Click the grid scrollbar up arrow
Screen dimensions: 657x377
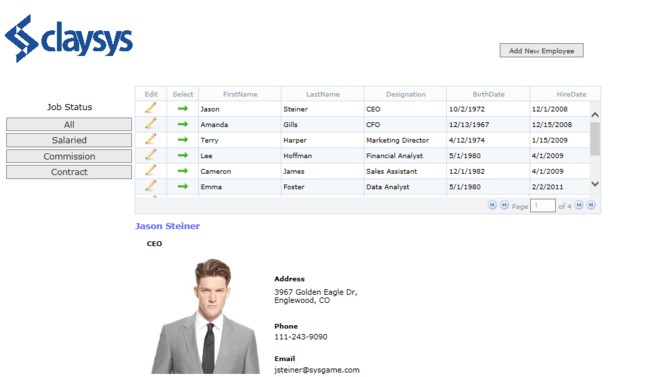click(x=595, y=114)
